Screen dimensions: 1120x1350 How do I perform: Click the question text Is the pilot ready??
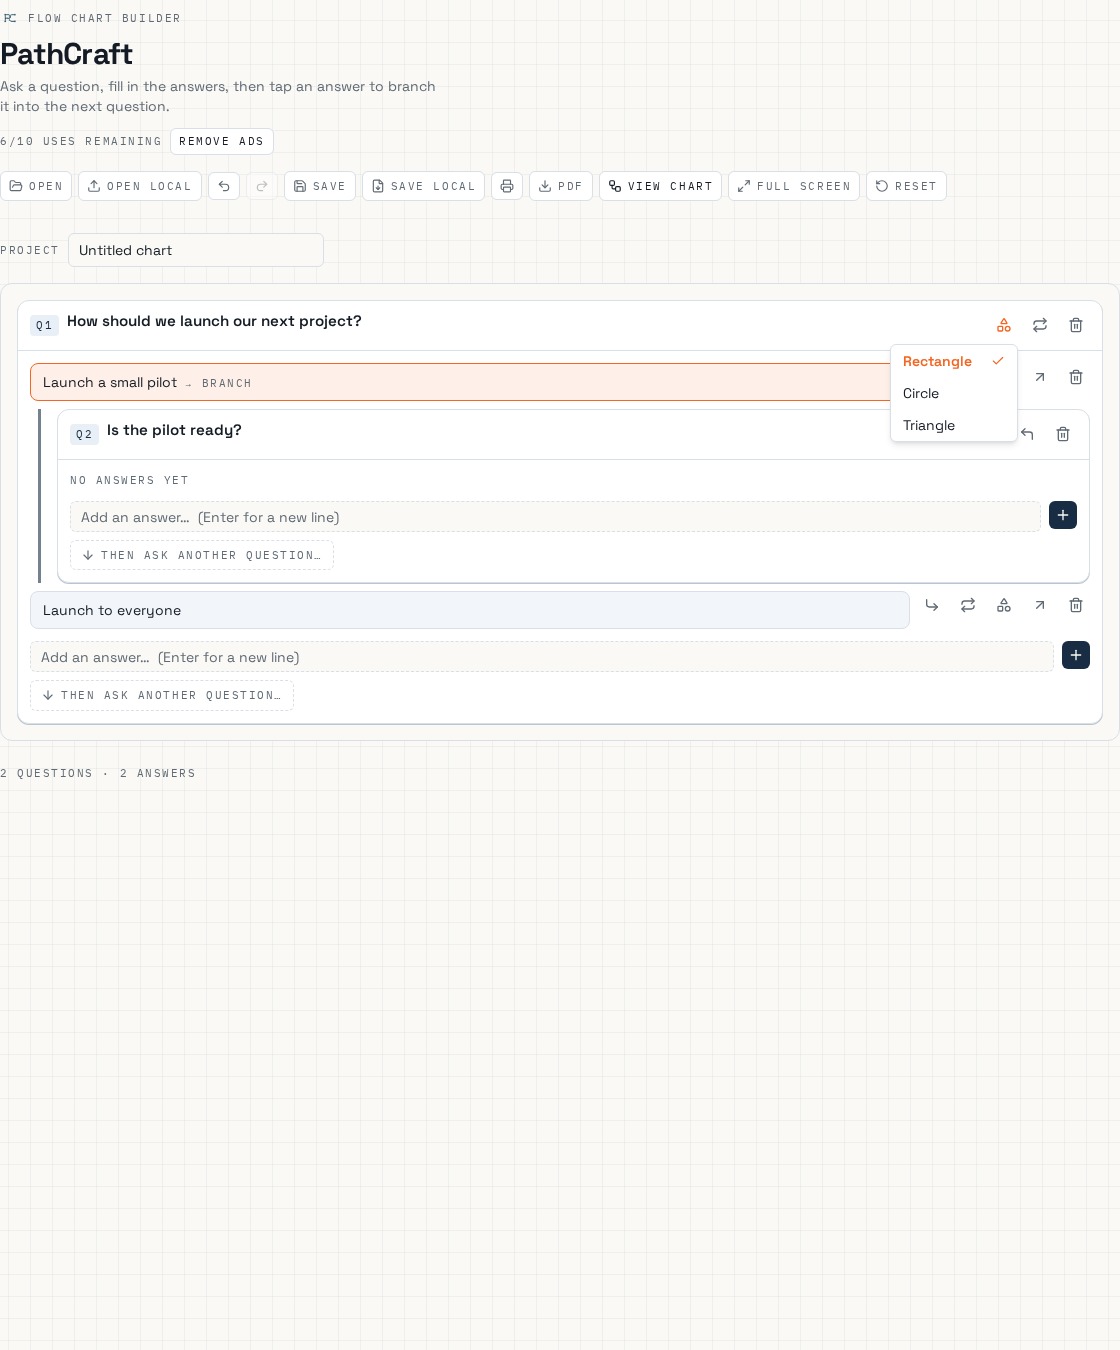174,430
